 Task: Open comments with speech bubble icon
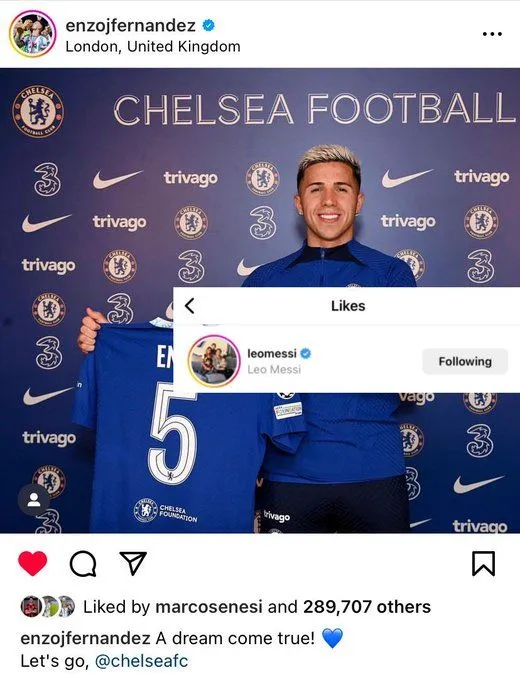click(83, 564)
